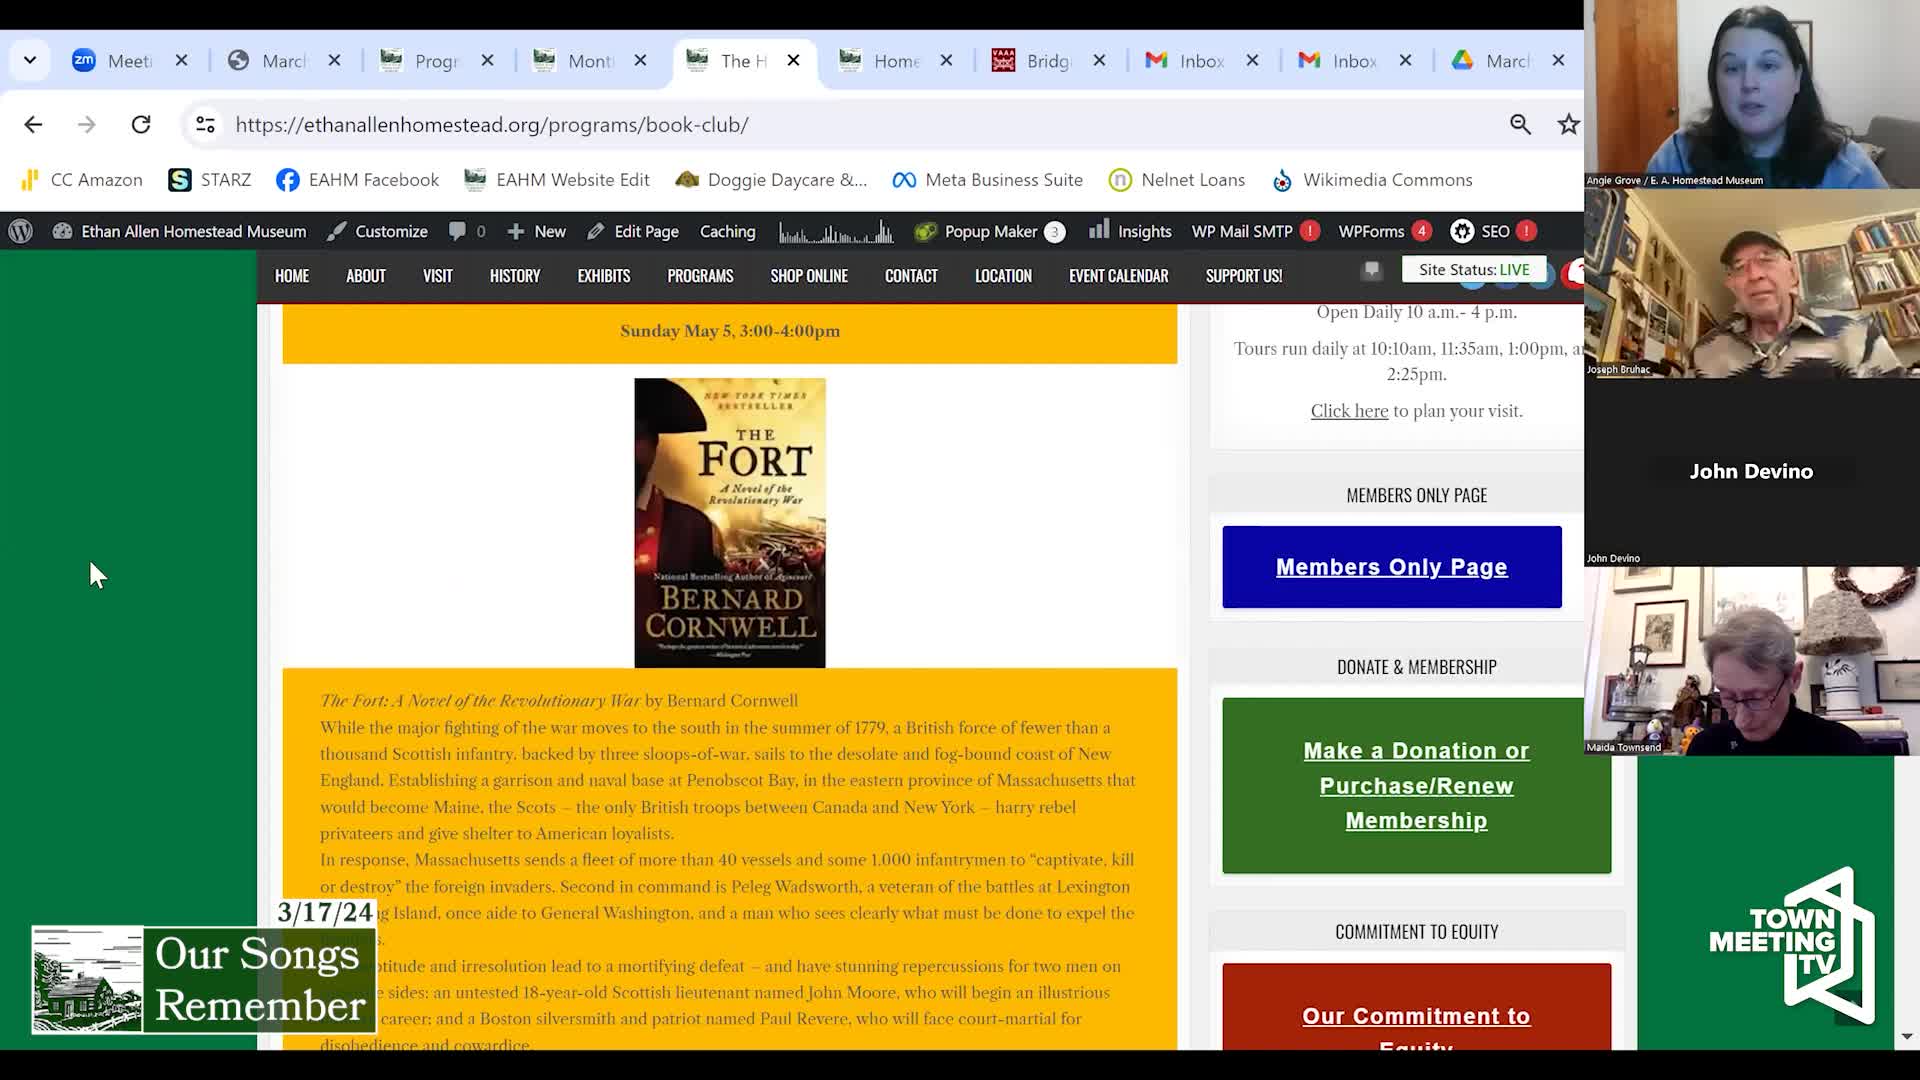1920x1080 pixels.
Task: Open the SUPPORT US! page
Action: pyautogui.click(x=1244, y=276)
